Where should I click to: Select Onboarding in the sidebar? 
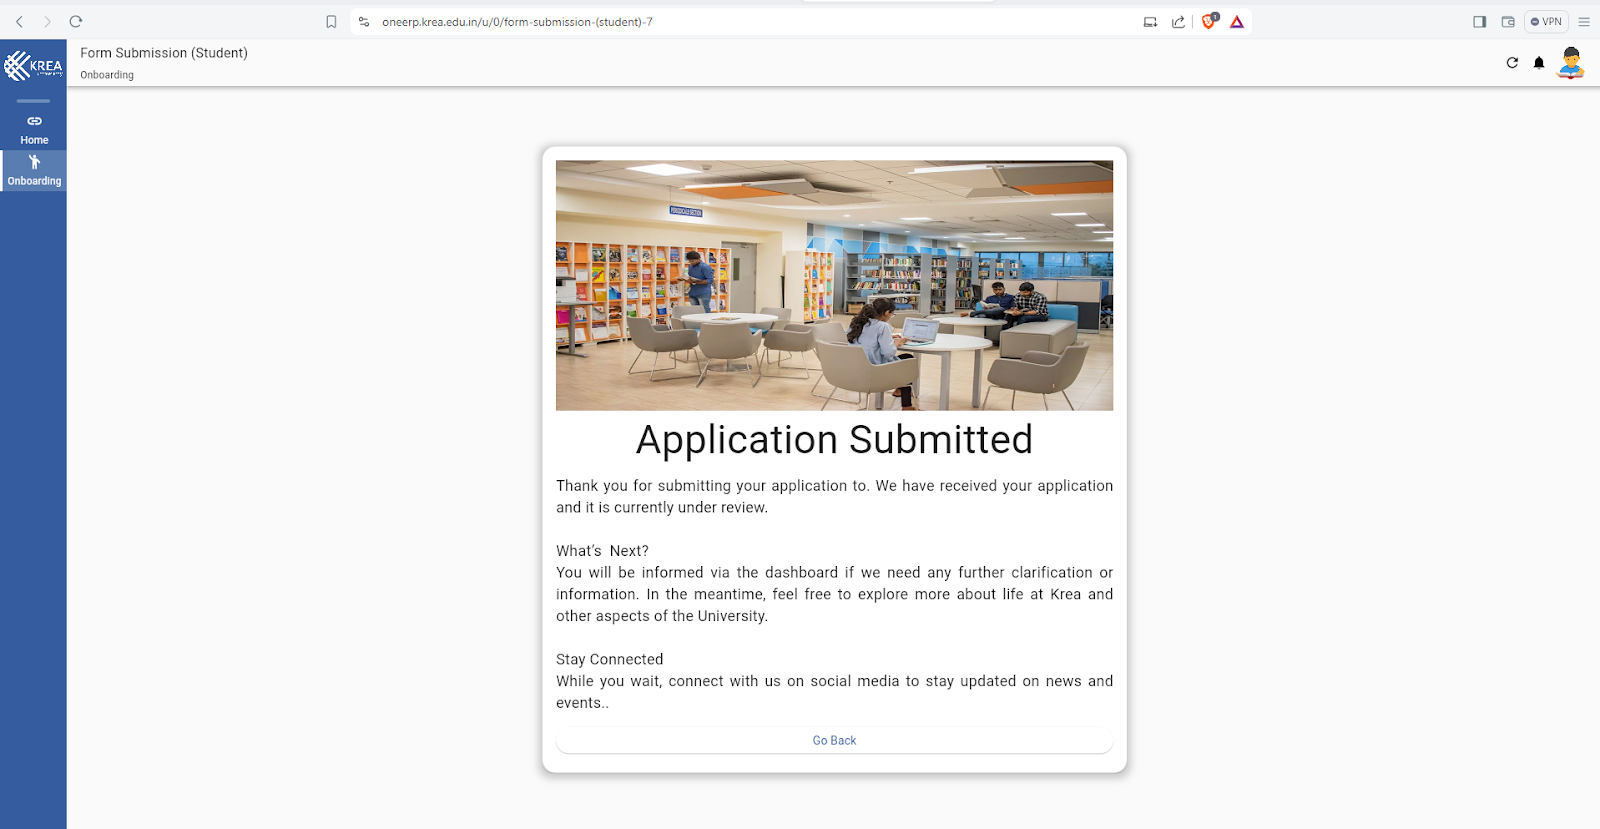(34, 171)
